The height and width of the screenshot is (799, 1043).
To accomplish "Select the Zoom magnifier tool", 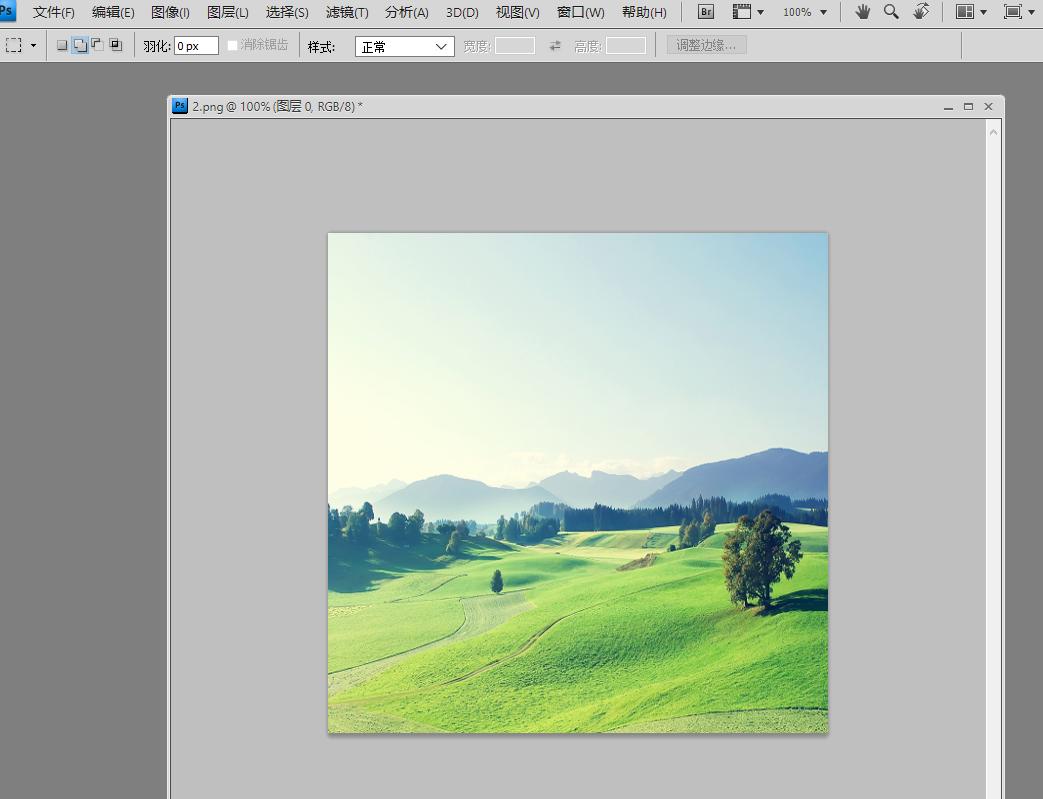I will pyautogui.click(x=891, y=12).
